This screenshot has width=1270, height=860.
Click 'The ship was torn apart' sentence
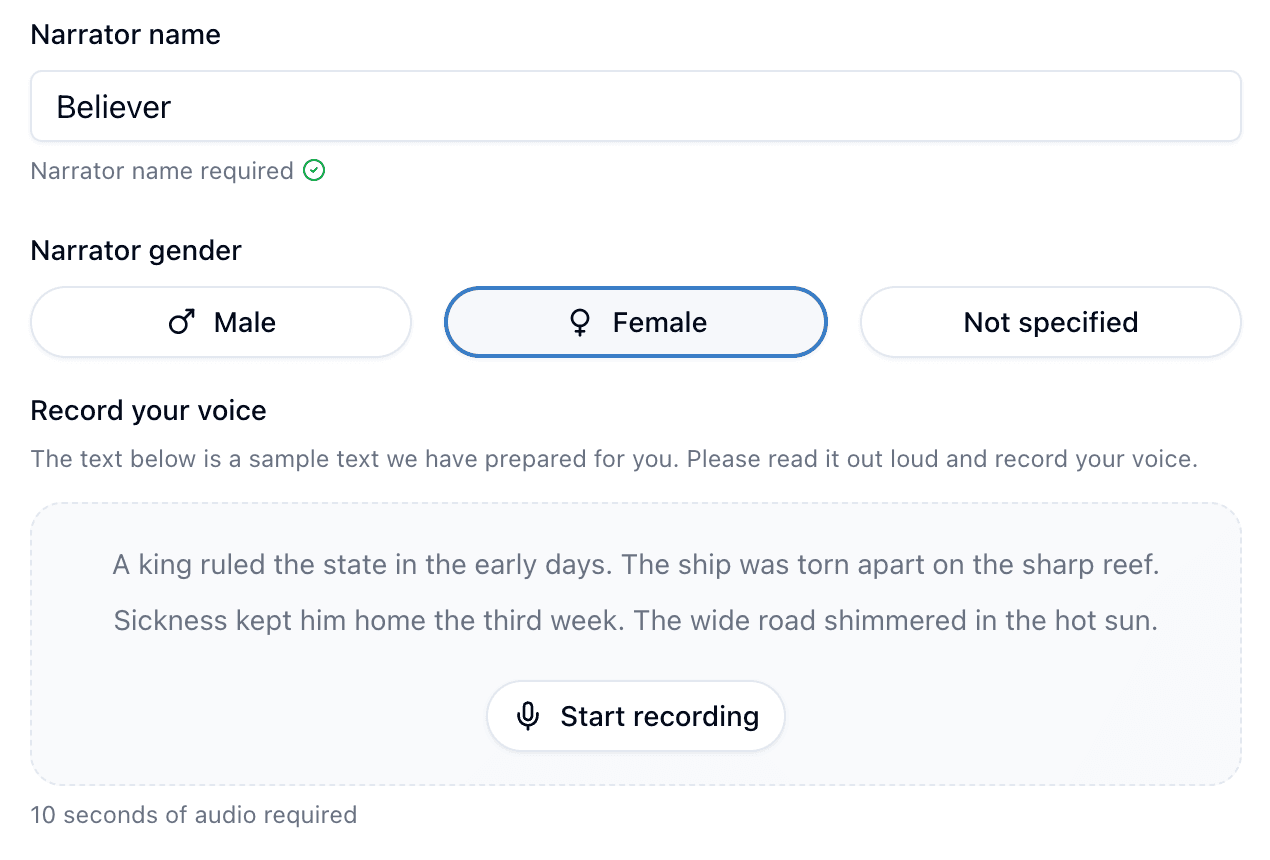[890, 565]
